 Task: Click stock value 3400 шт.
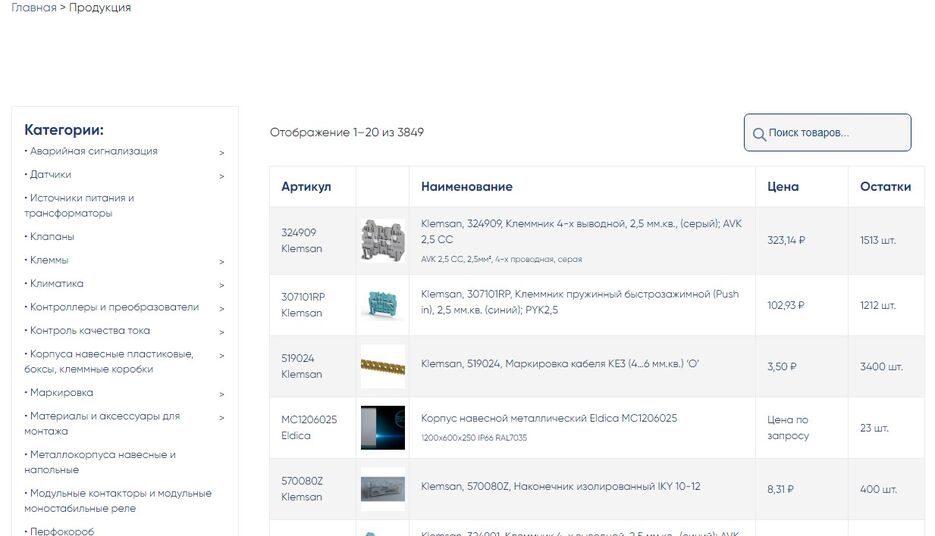881,367
